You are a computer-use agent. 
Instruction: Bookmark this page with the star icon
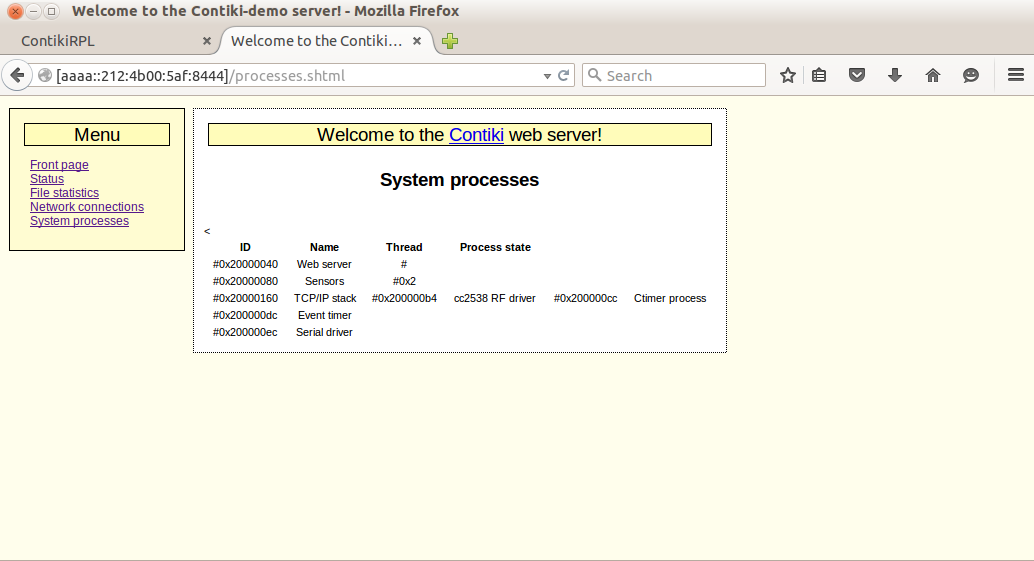click(788, 76)
